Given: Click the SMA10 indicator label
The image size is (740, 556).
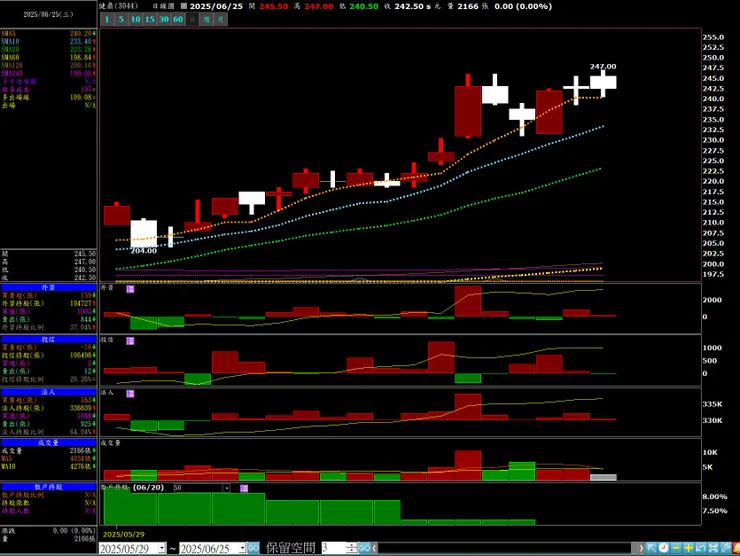Looking at the screenshot, I should pos(10,42).
